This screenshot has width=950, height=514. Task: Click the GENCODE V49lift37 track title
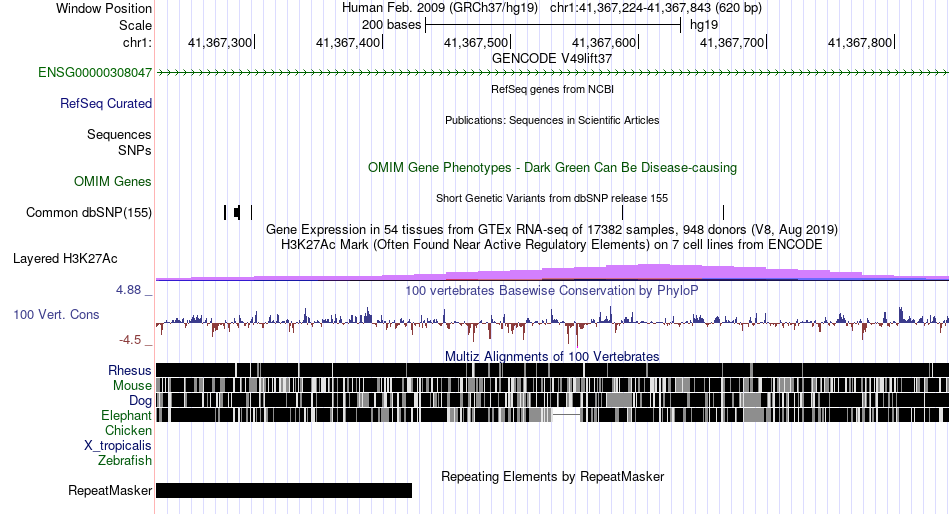click(552, 59)
